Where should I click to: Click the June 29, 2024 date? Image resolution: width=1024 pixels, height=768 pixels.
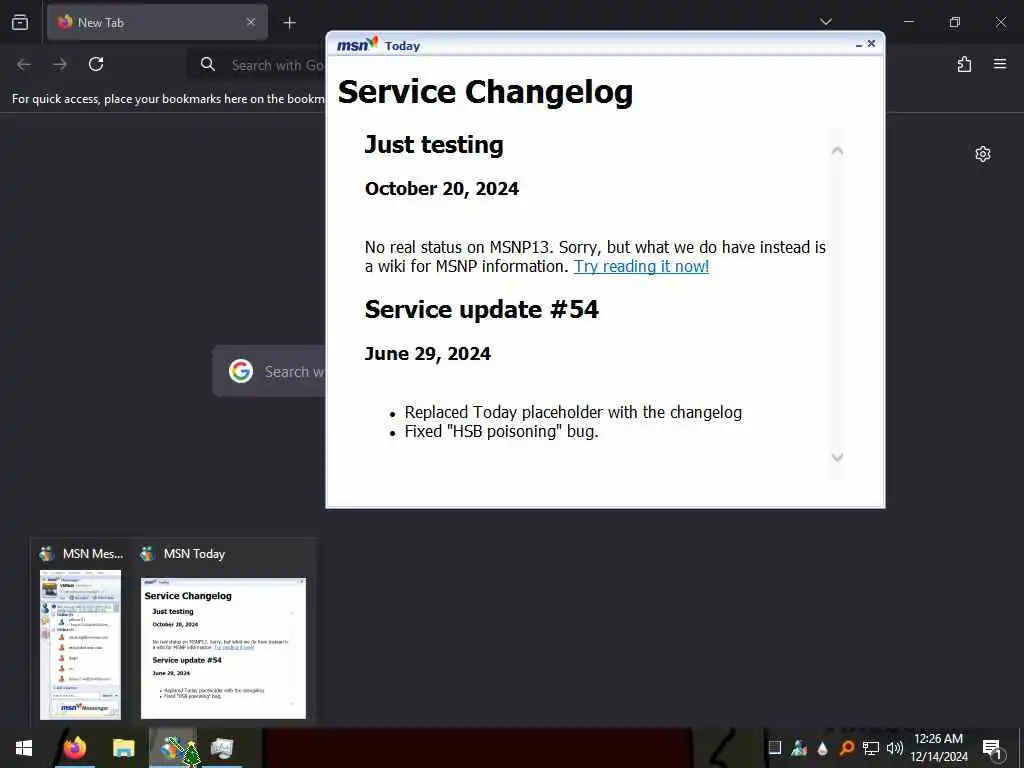click(x=428, y=354)
